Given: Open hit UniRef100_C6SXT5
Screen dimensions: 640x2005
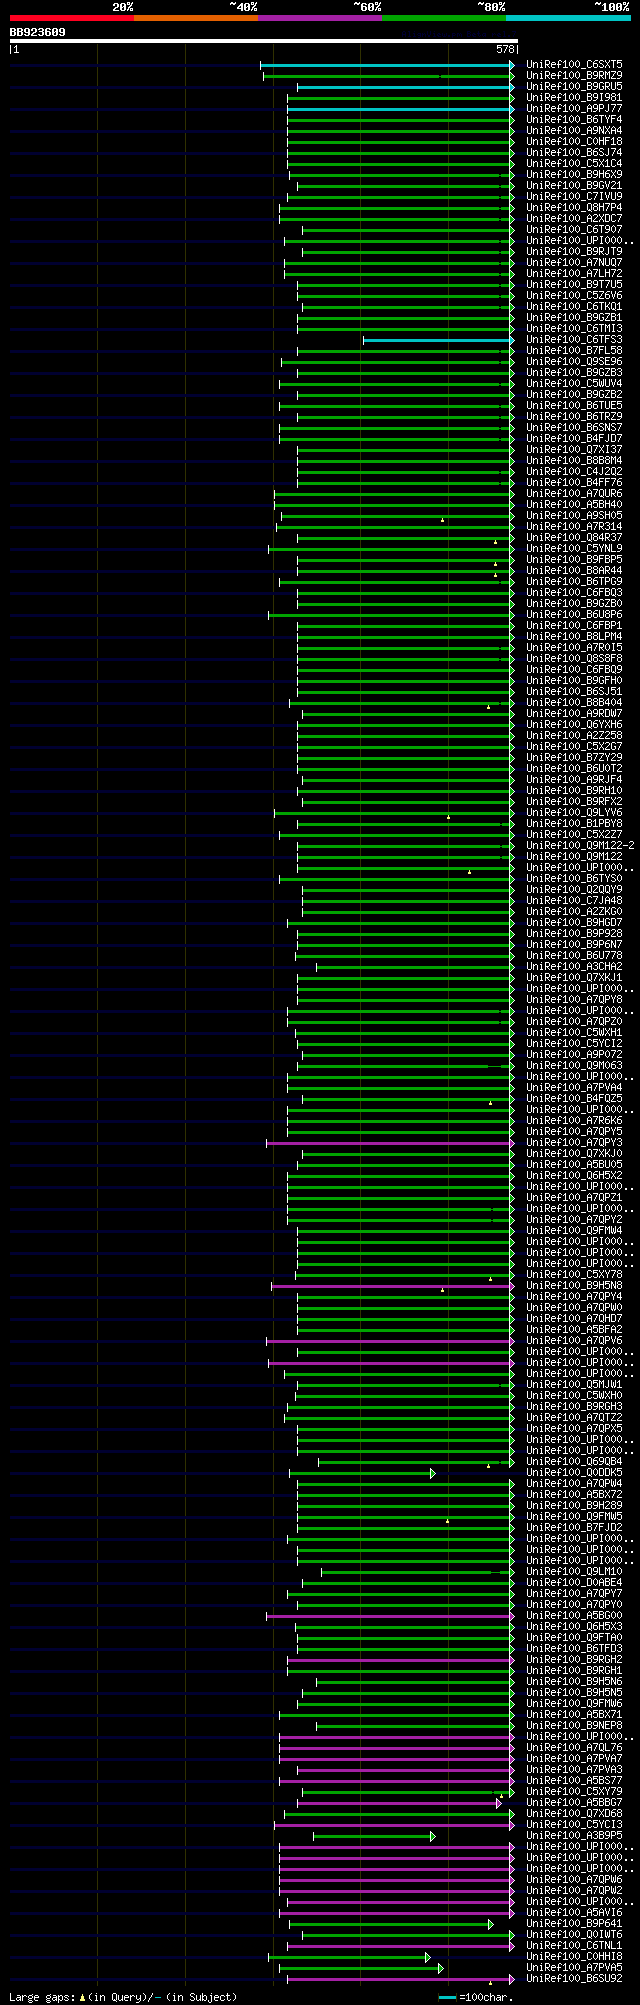Looking at the screenshot, I should tap(574, 65).
